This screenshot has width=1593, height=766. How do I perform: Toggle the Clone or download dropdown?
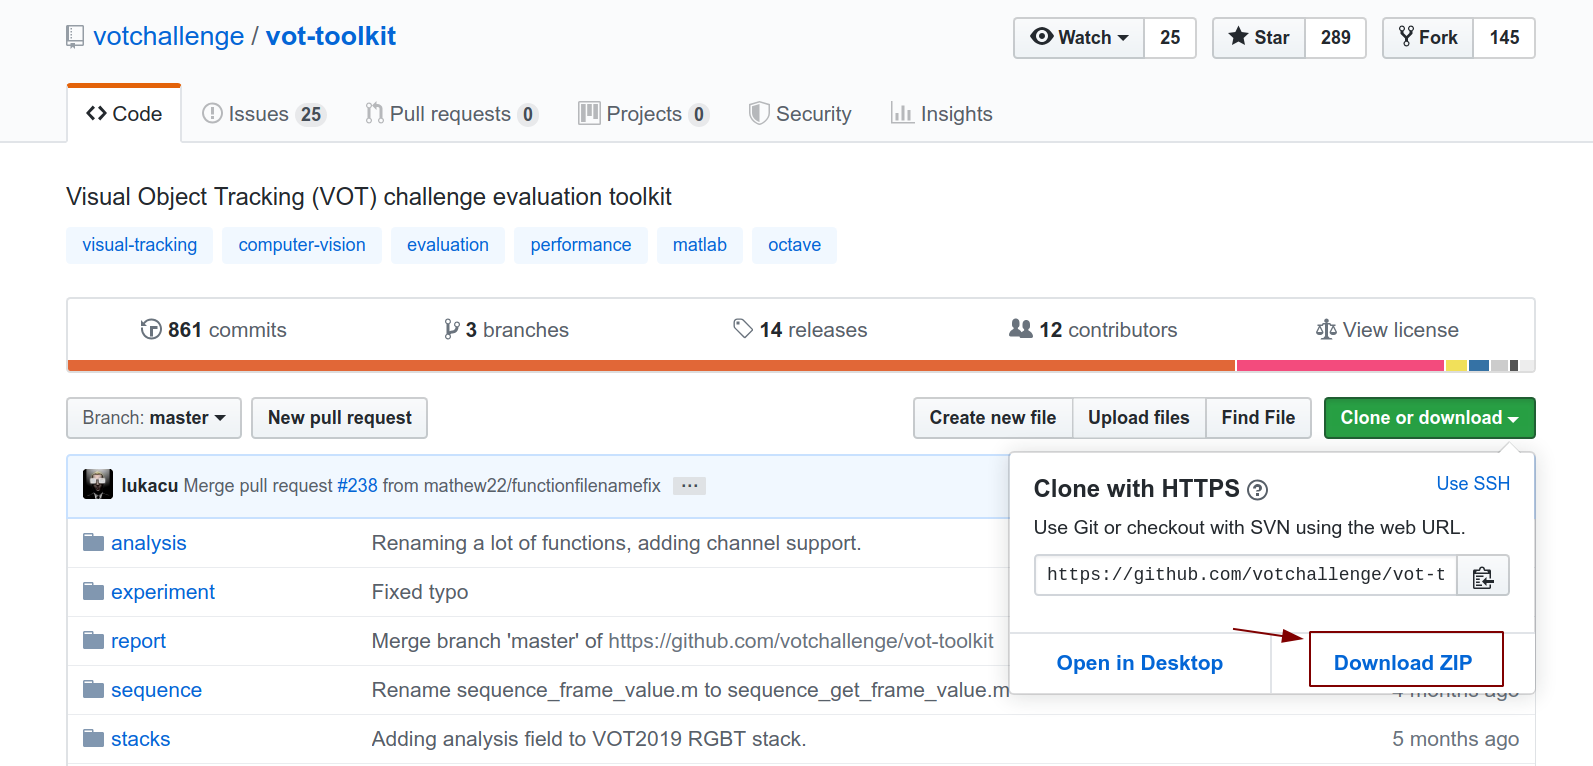pos(1429,418)
